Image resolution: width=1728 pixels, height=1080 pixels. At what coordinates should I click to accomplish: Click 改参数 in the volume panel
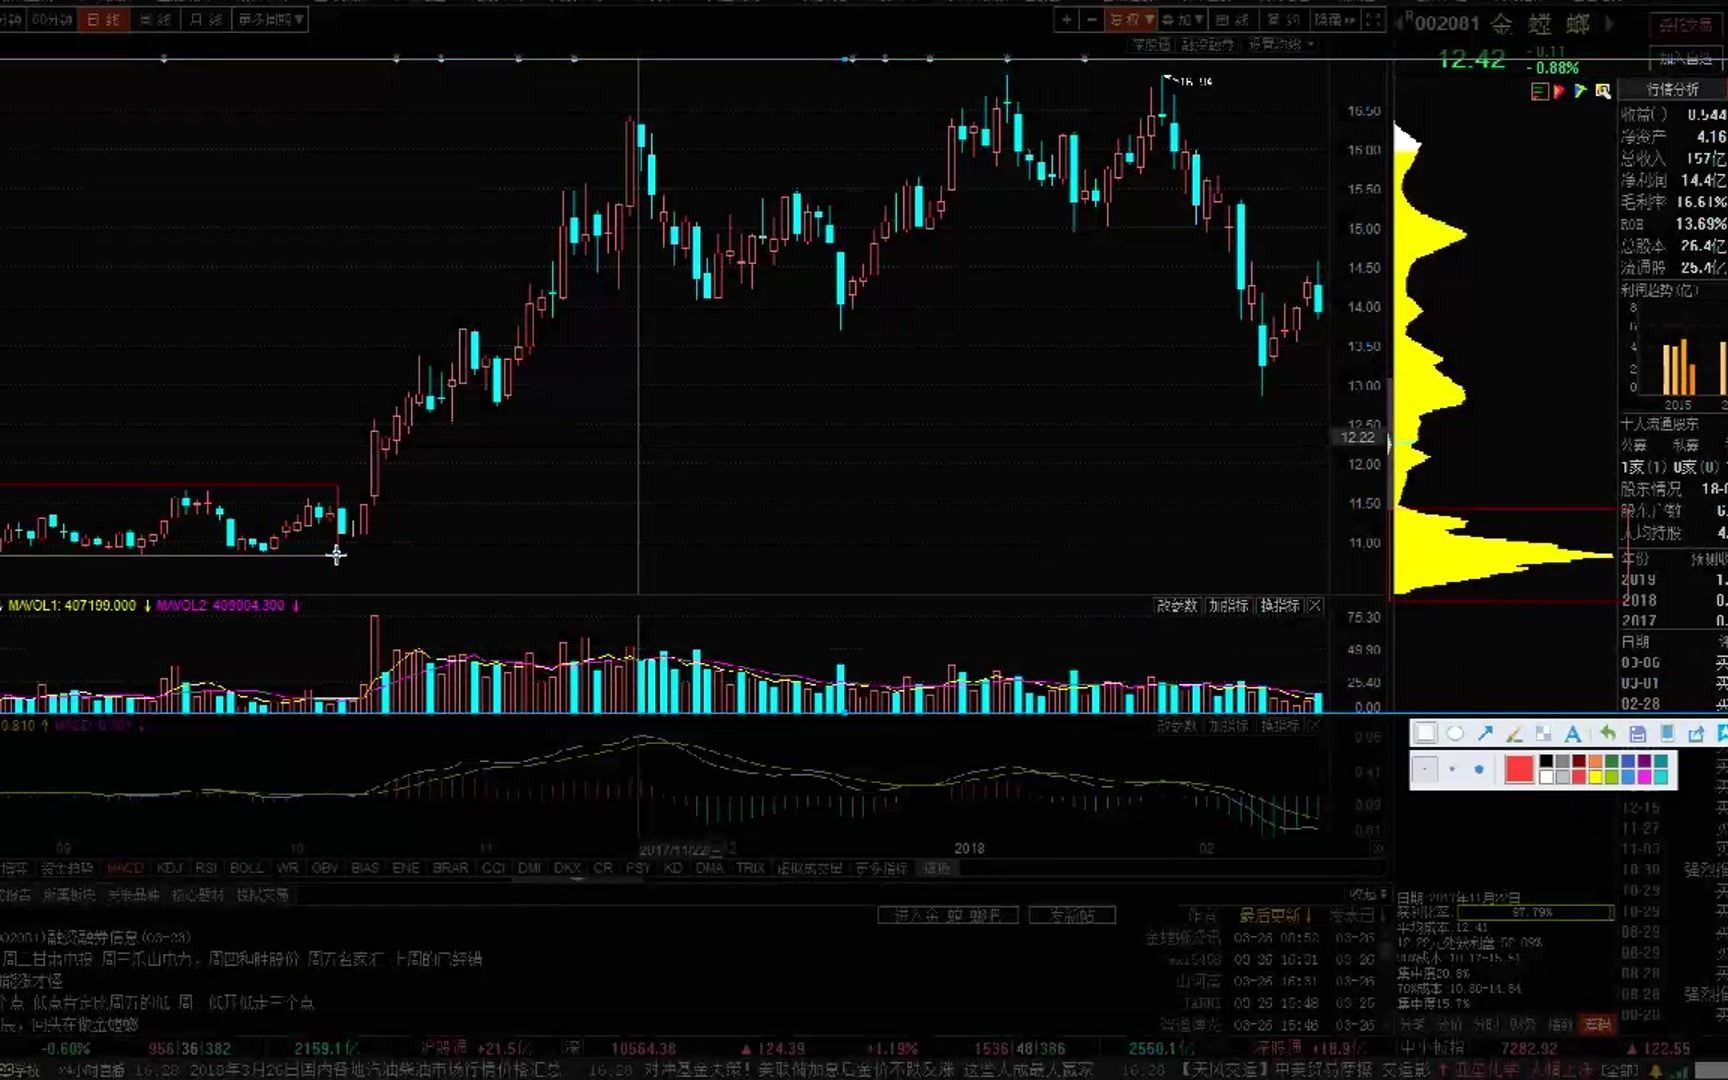[x=1177, y=606]
